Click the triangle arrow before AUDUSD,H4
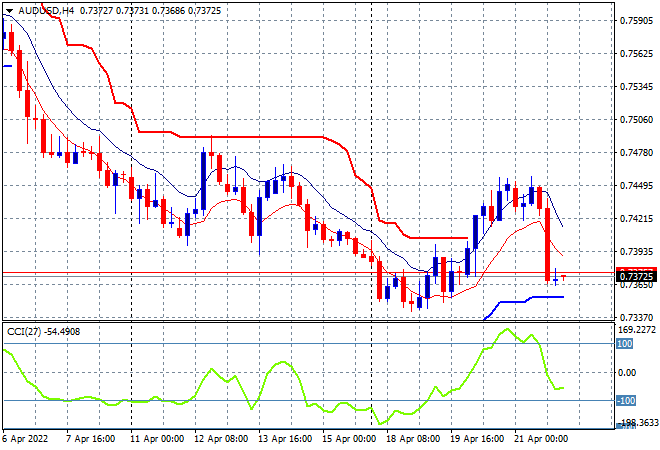 [9, 11]
